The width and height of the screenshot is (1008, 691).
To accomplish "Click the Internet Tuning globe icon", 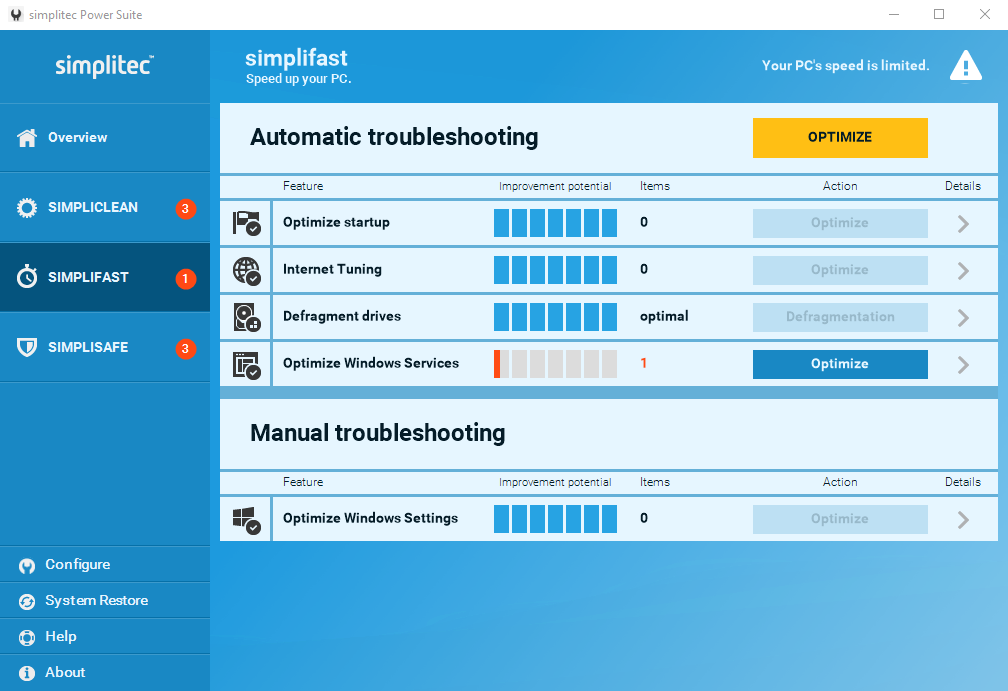I will (x=246, y=270).
